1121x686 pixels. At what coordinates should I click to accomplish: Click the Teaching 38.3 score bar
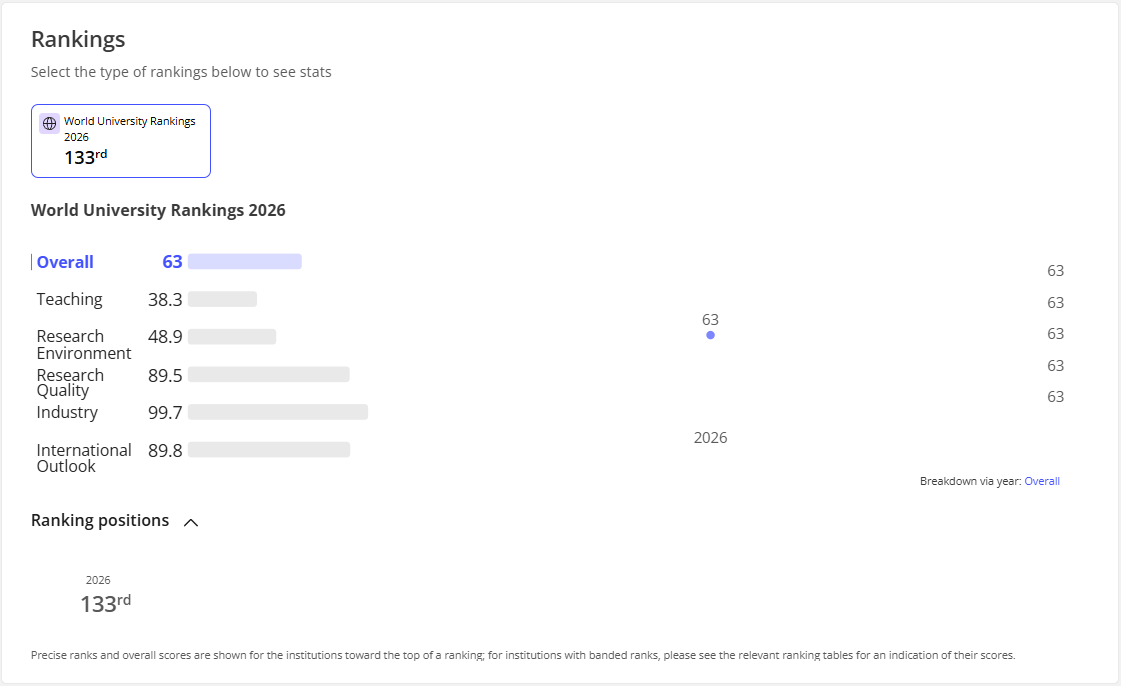point(222,299)
